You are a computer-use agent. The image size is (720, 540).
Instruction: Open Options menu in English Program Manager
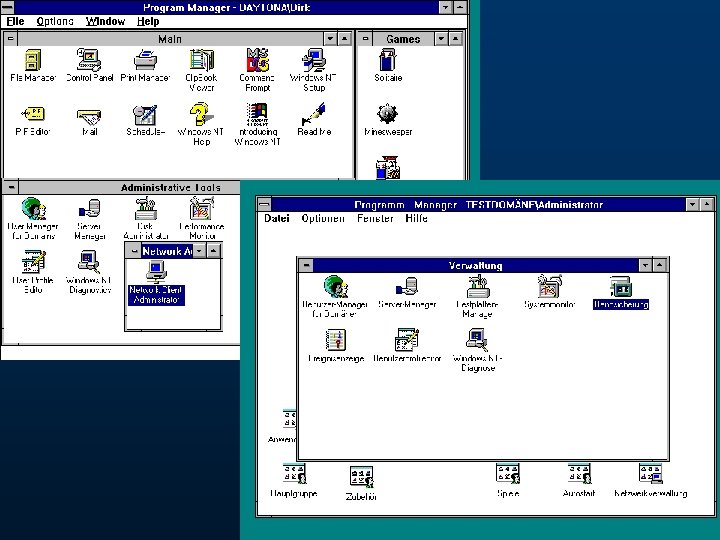[55, 21]
